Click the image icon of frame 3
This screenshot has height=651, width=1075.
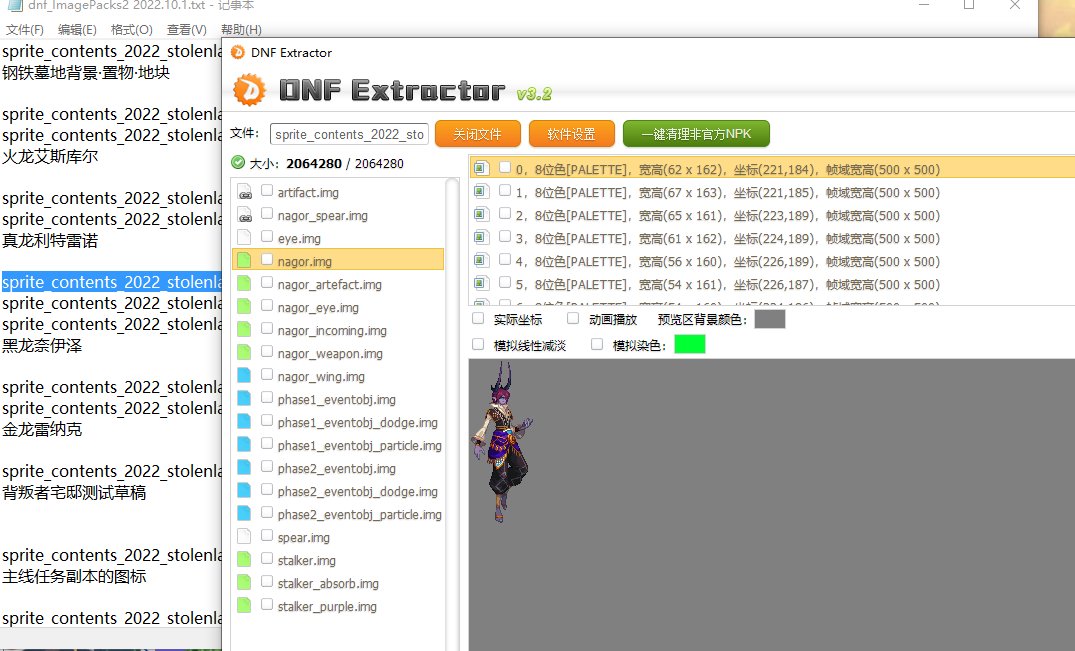481,237
